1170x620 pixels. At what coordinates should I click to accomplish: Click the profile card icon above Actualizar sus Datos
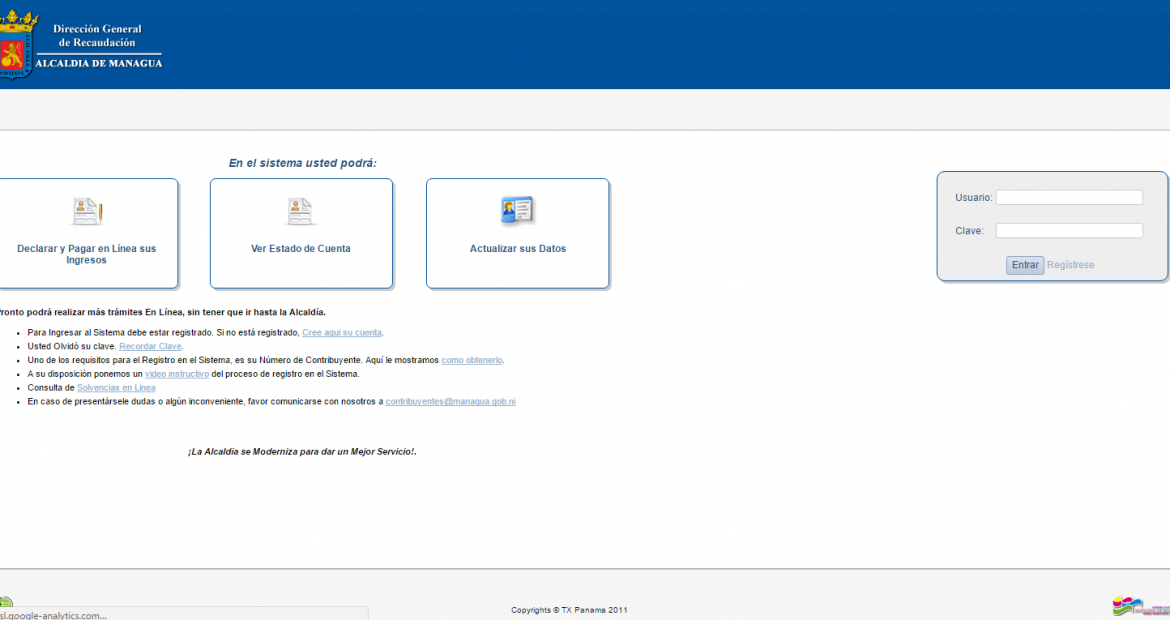517,211
